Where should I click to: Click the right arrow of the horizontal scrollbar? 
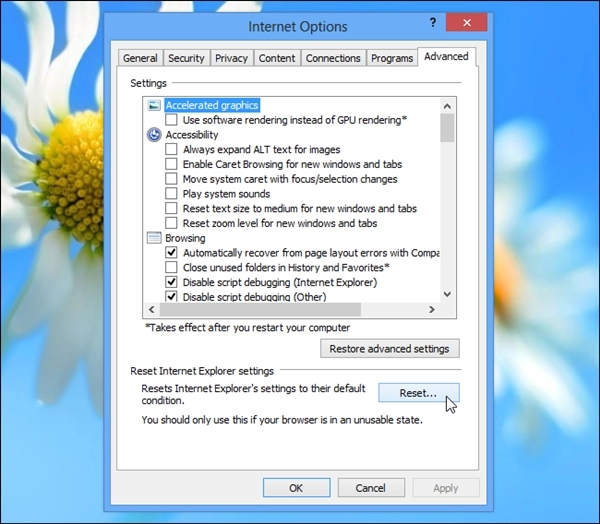tap(432, 309)
